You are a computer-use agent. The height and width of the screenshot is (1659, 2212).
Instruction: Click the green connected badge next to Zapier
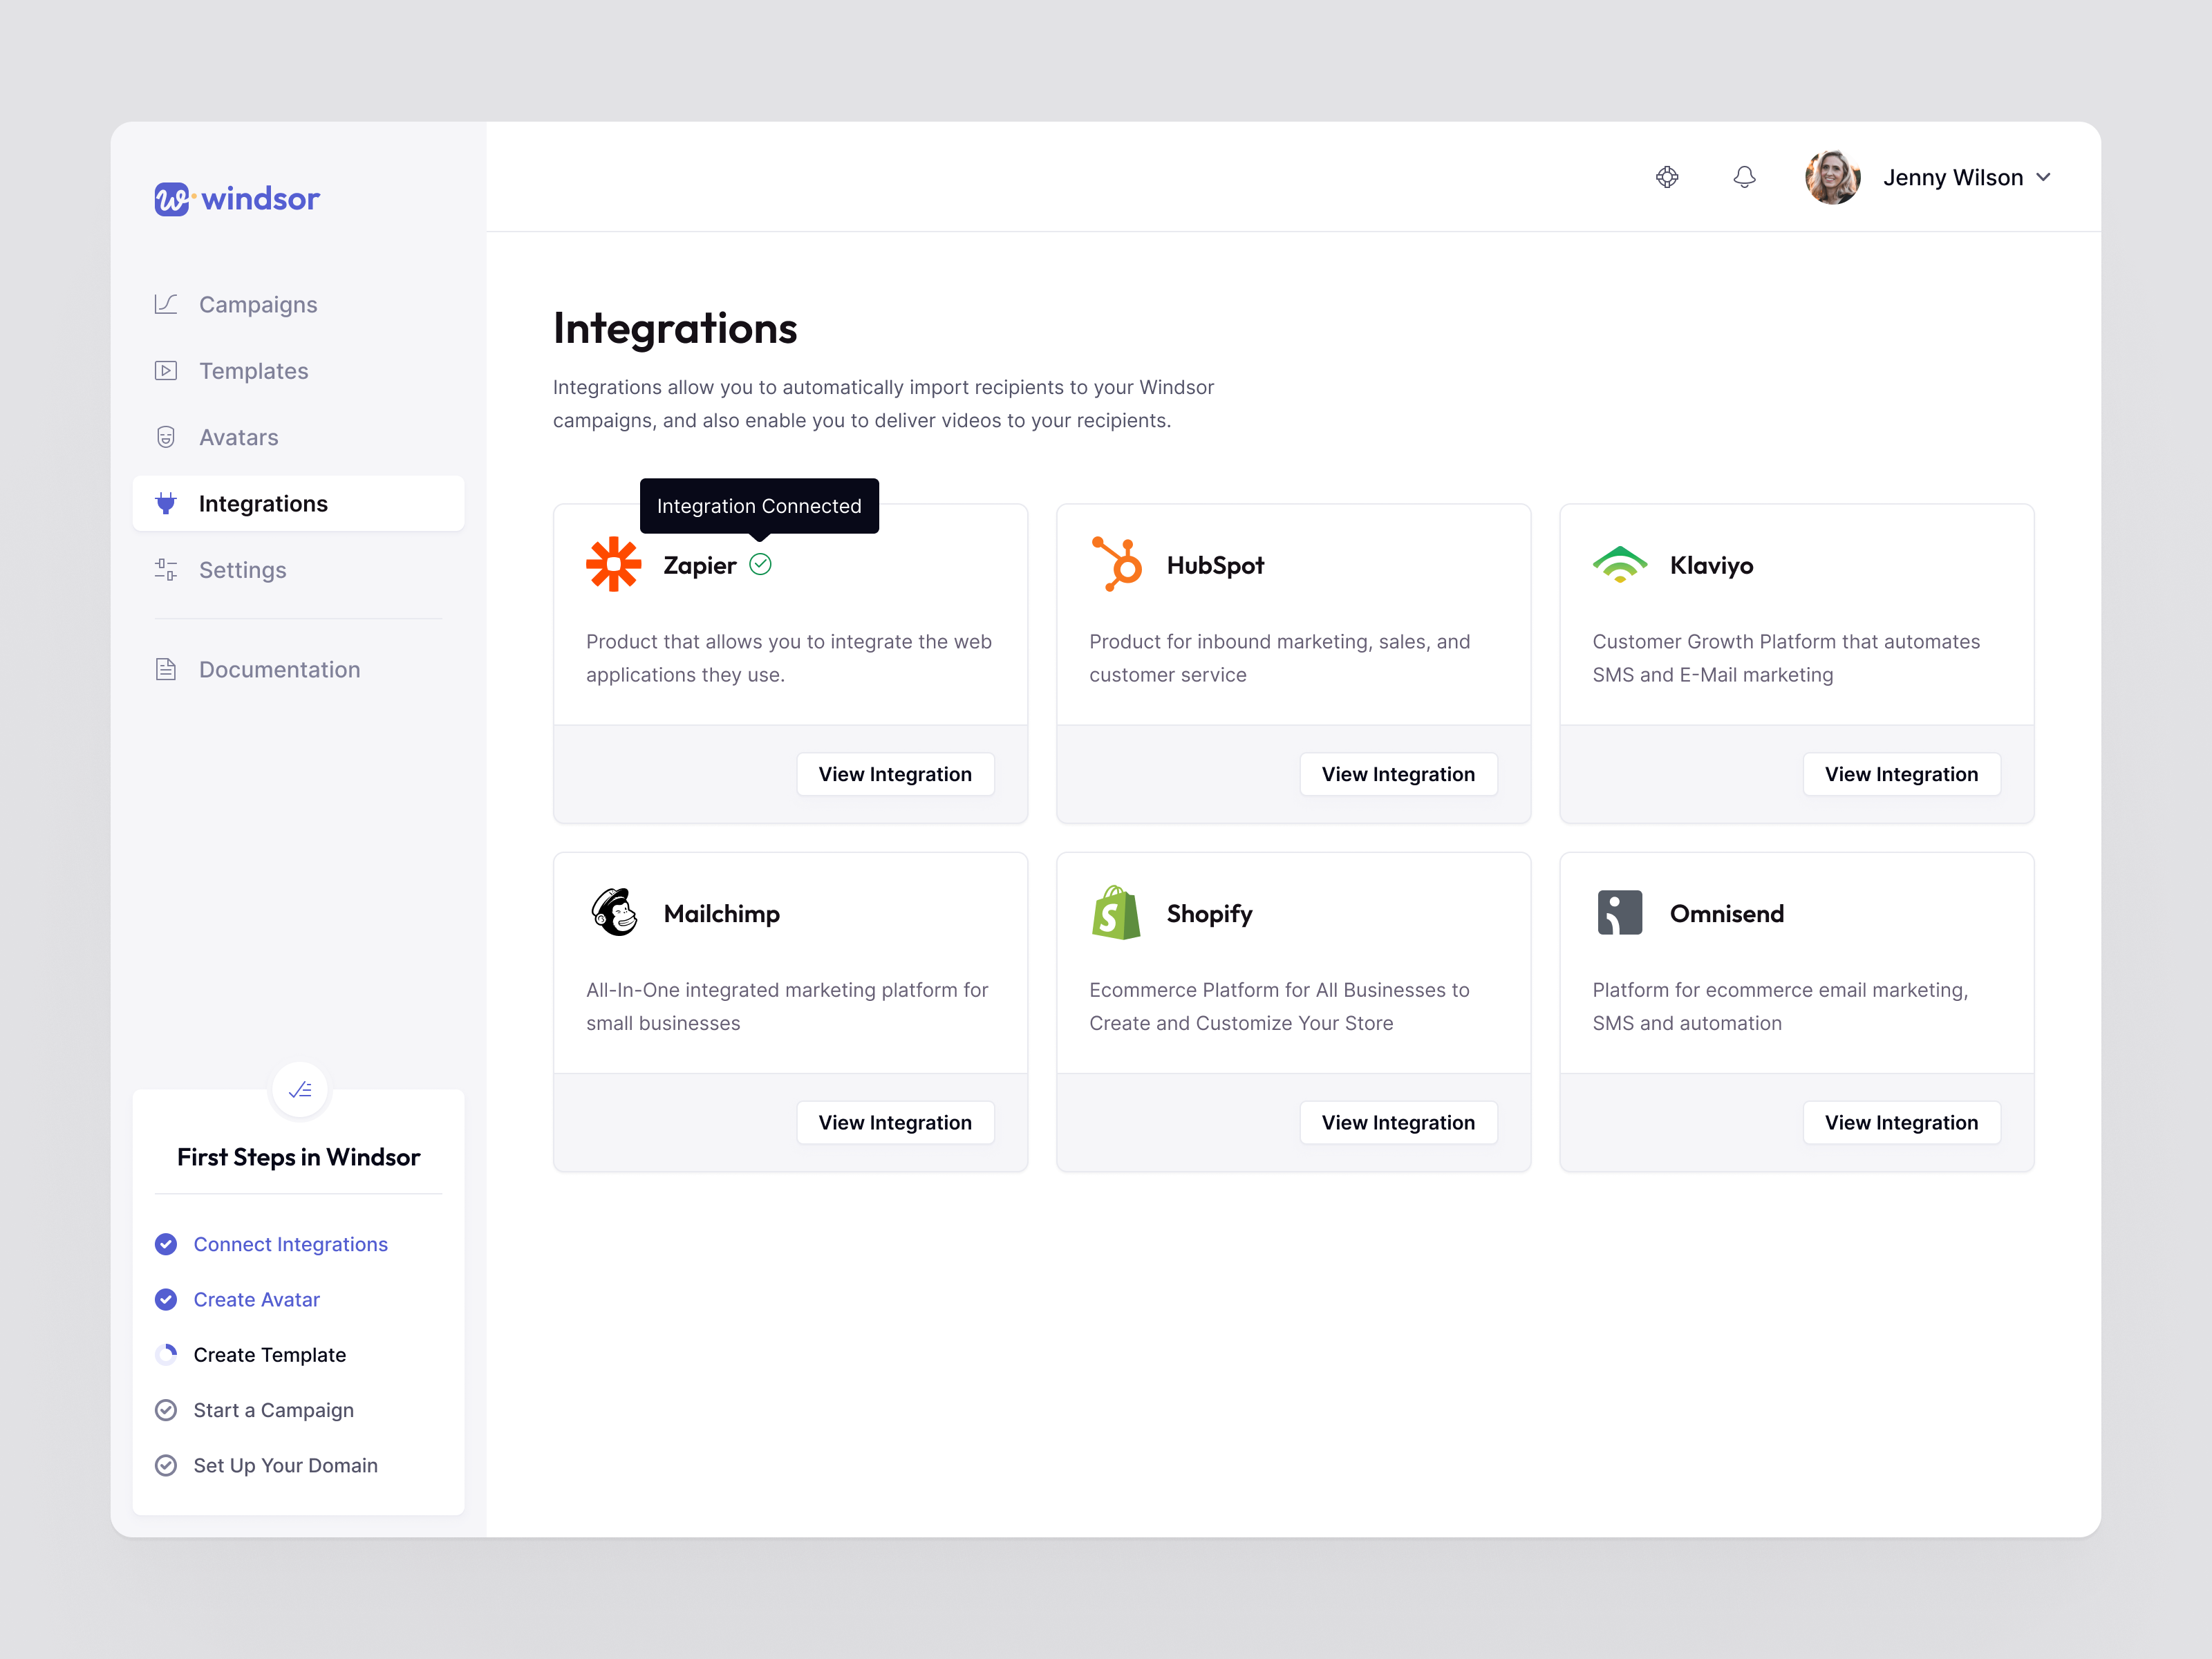(761, 565)
